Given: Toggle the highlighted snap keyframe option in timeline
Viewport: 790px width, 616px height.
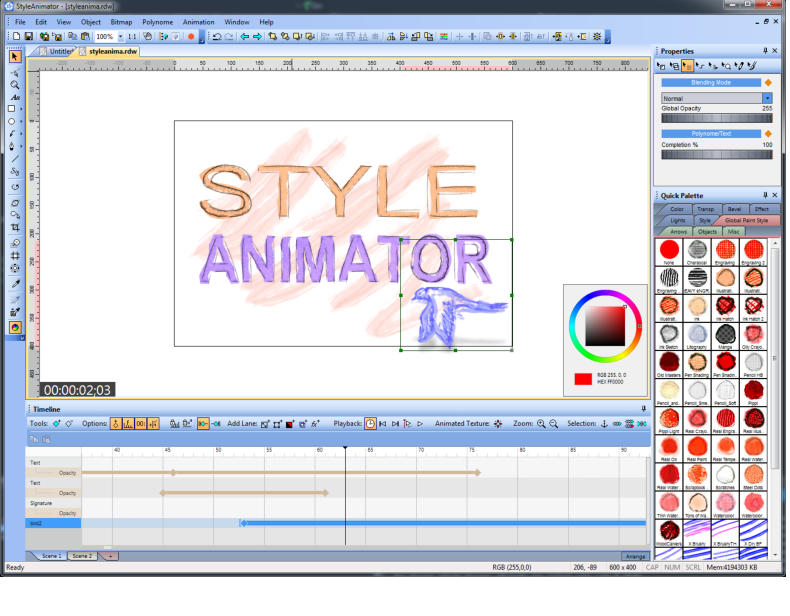Looking at the screenshot, I should (203, 424).
